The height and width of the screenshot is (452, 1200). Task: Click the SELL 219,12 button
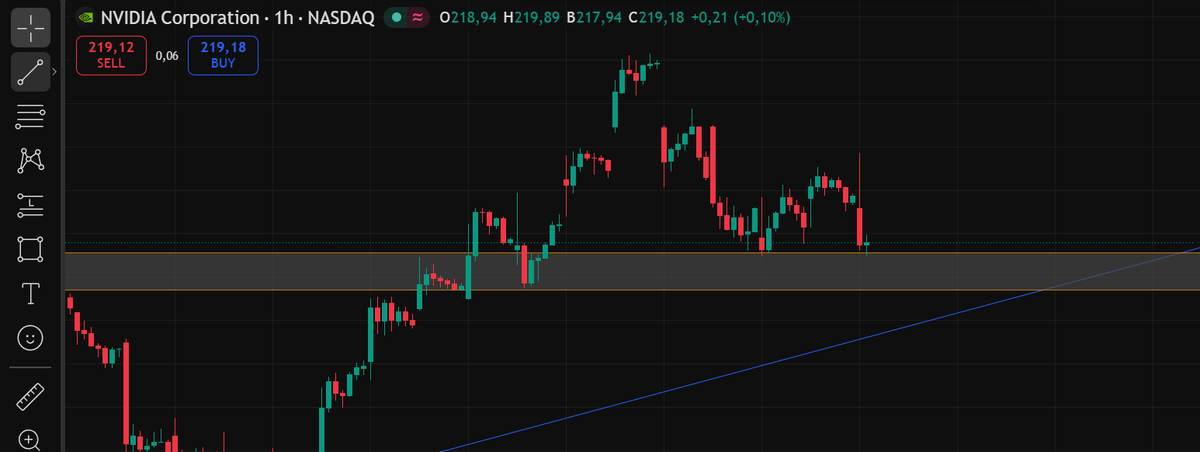coord(111,55)
